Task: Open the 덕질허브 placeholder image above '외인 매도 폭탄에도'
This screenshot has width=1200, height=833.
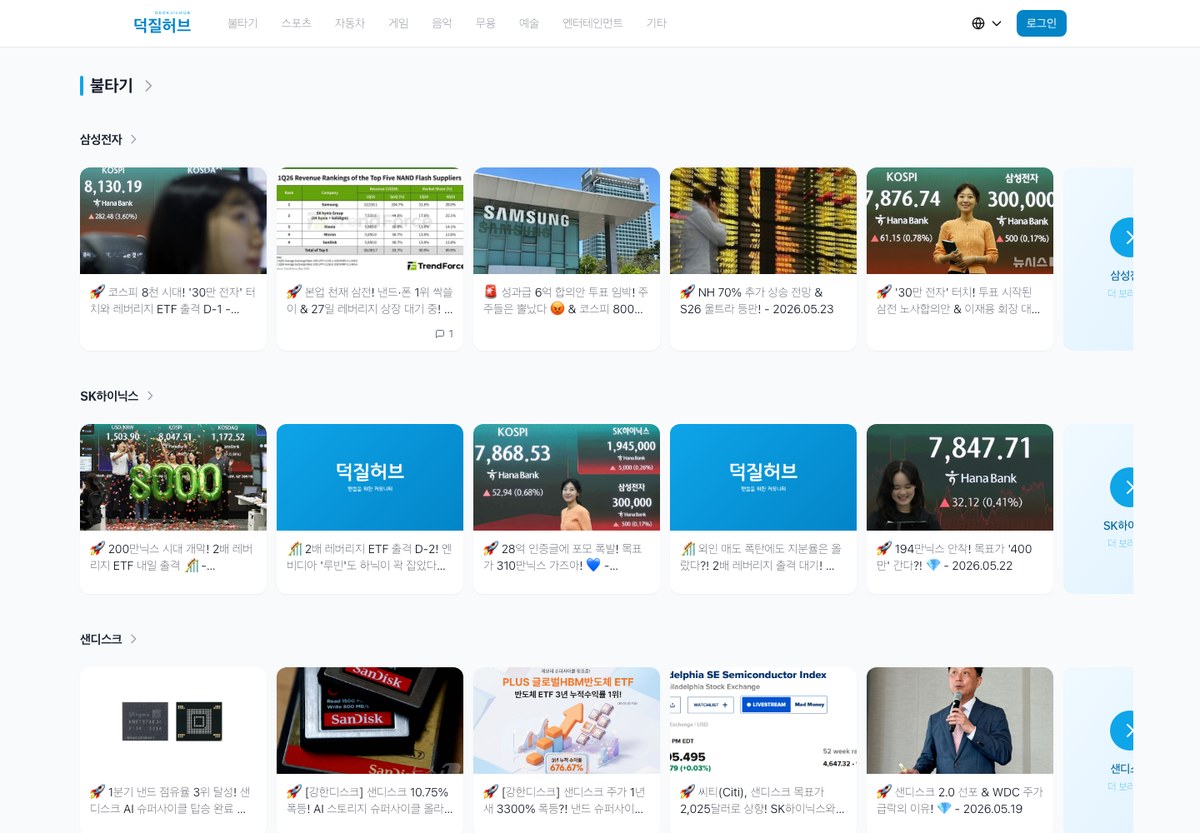Action: click(763, 477)
